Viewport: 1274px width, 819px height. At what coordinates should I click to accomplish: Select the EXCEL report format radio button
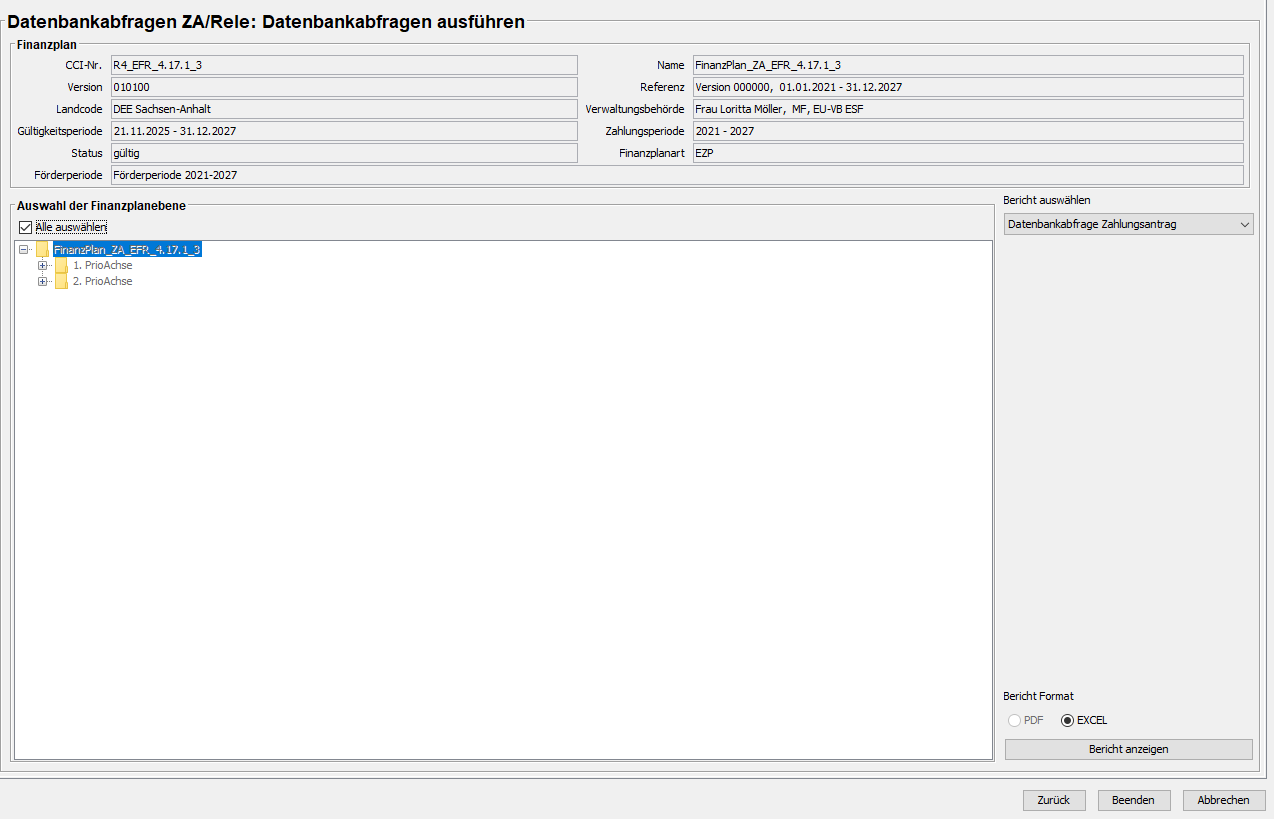point(1067,720)
